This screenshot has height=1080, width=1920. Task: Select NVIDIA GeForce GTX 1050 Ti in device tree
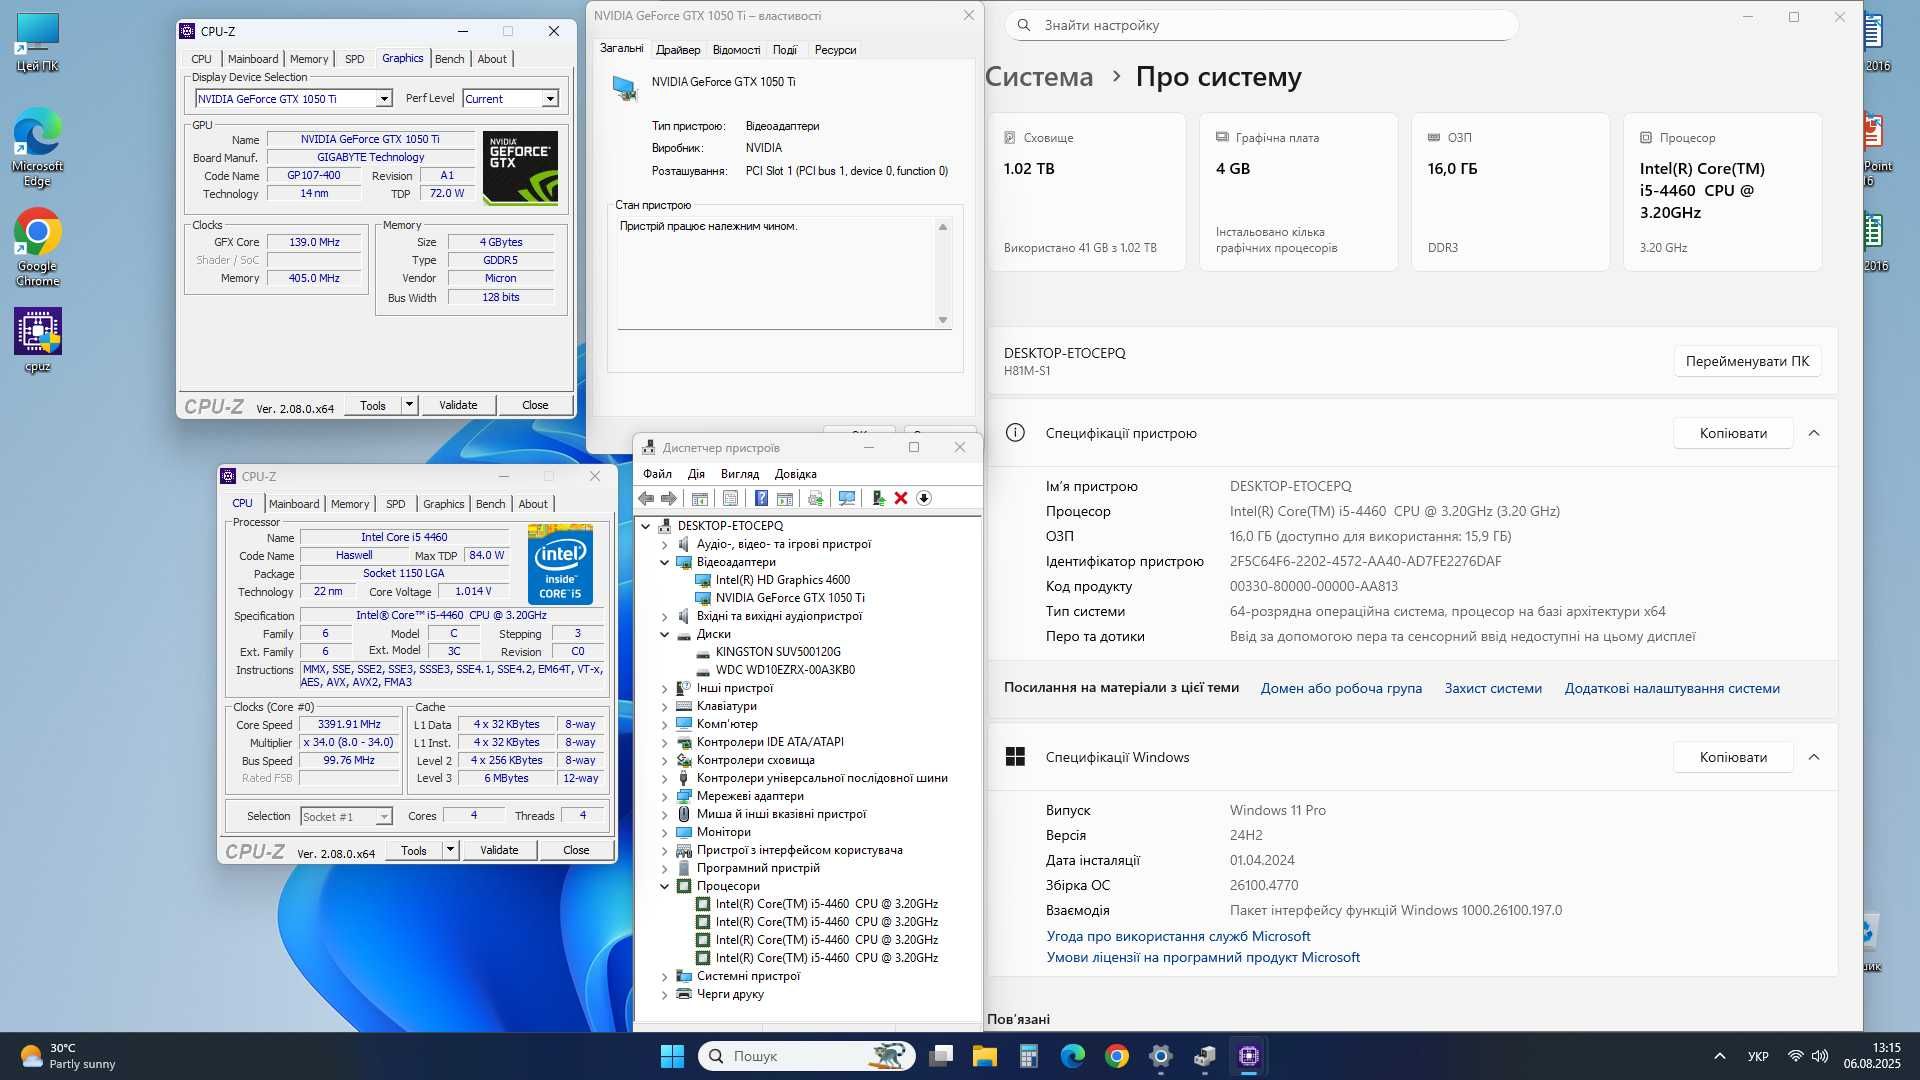click(x=790, y=598)
